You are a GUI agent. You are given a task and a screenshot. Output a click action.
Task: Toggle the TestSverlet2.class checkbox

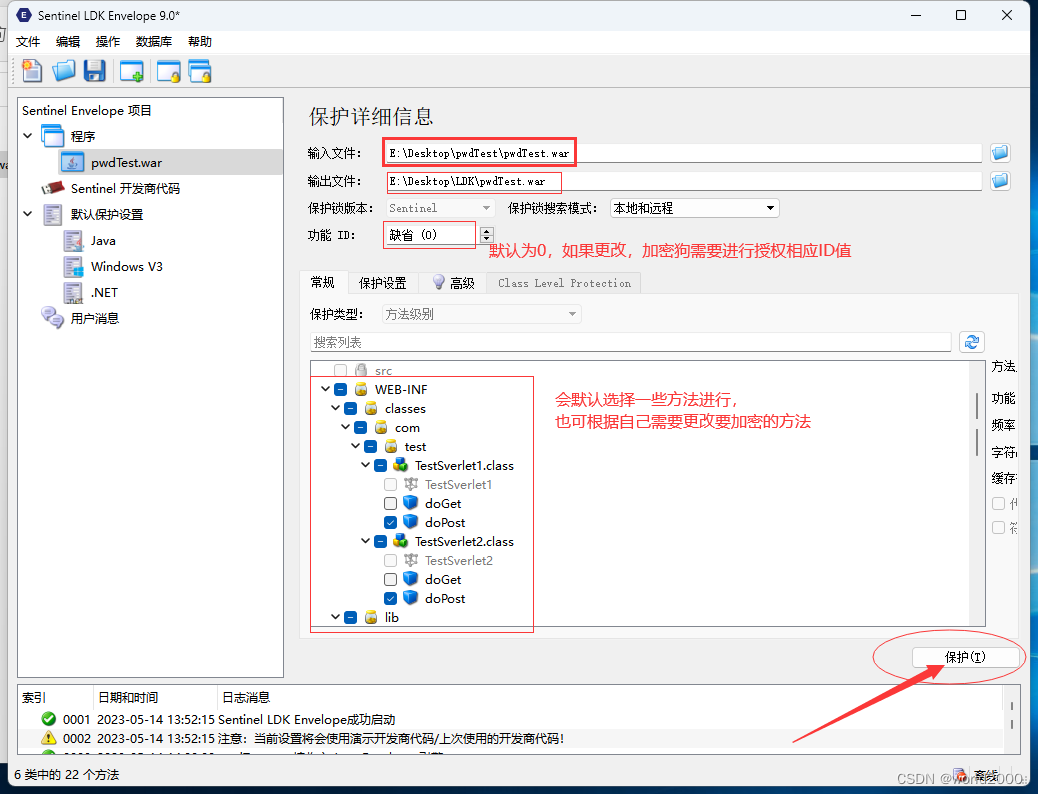[381, 542]
